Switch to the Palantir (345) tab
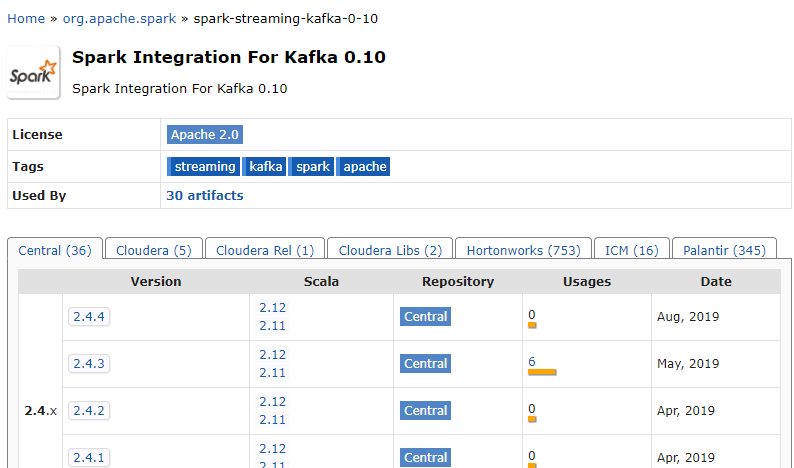Image resolution: width=794 pixels, height=468 pixels. [724, 250]
